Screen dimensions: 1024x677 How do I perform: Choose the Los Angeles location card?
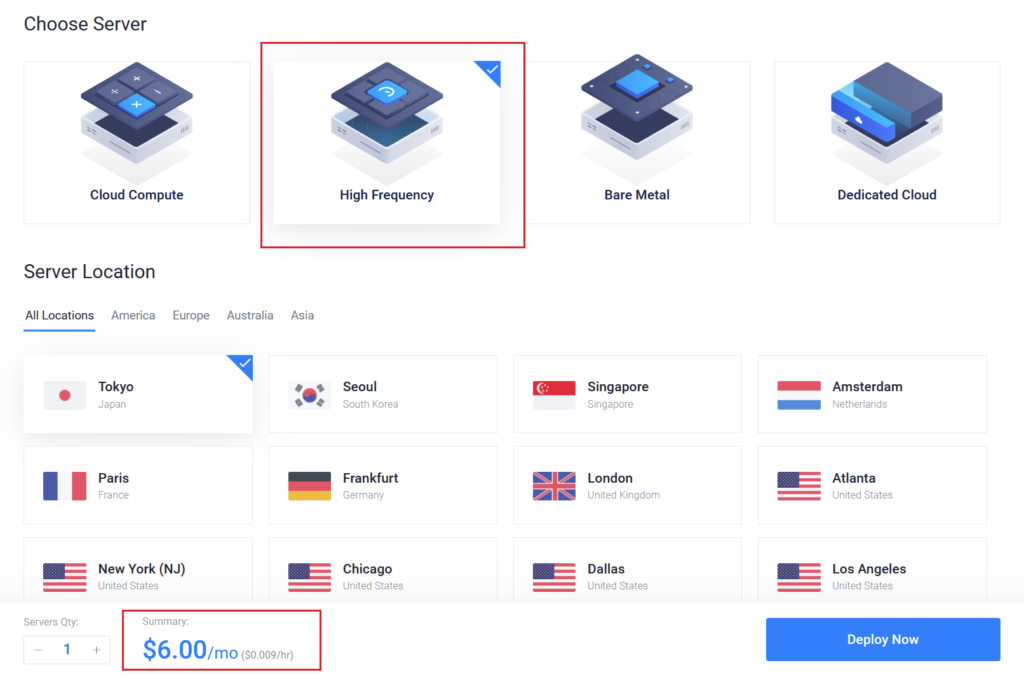tap(872, 570)
